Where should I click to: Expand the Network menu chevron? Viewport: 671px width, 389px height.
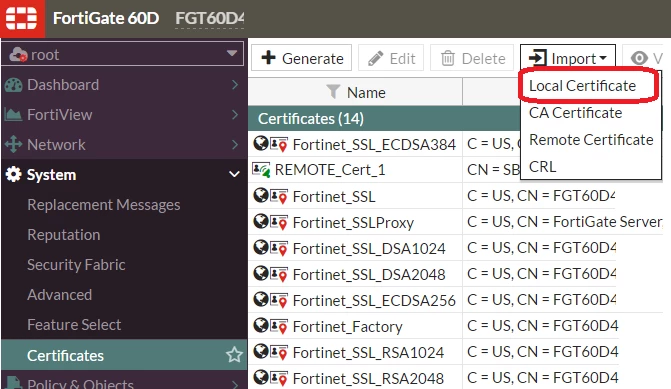tap(235, 145)
